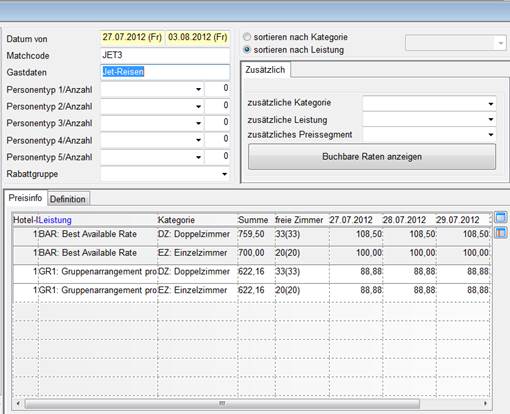The width and height of the screenshot is (510, 414).
Task: Open the zusätzliche Kategorie dropdown
Action: 491,104
